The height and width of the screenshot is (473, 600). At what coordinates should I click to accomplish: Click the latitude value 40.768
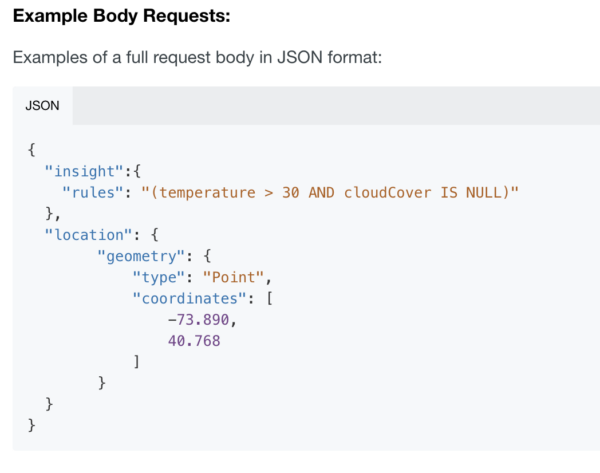(x=194, y=341)
